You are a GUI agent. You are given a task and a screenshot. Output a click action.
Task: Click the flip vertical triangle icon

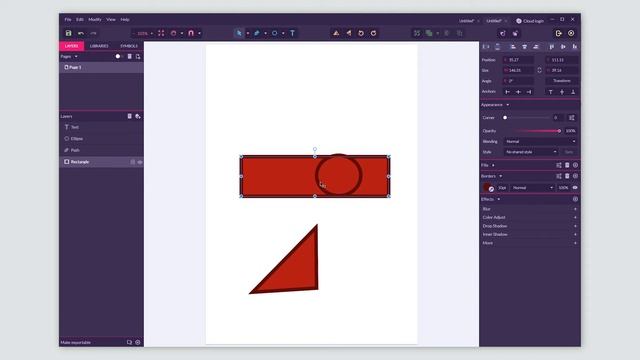pyautogui.click(x=336, y=33)
